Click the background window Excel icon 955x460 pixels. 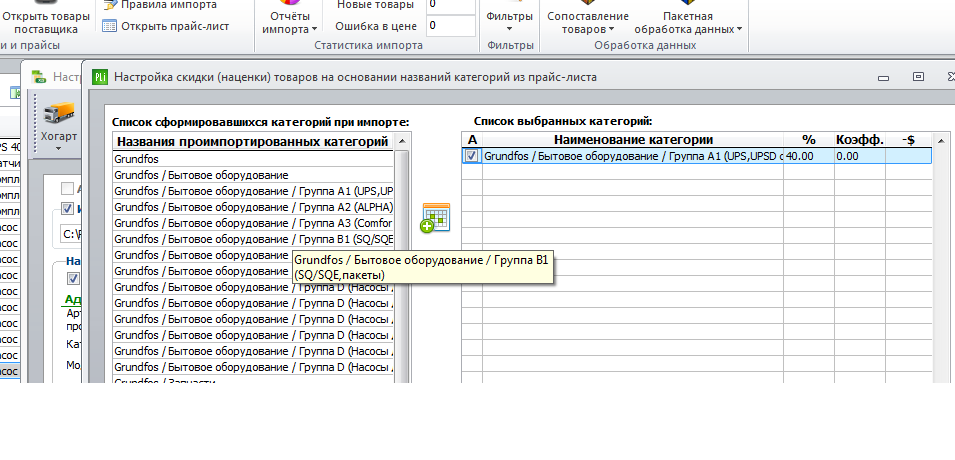(40, 77)
